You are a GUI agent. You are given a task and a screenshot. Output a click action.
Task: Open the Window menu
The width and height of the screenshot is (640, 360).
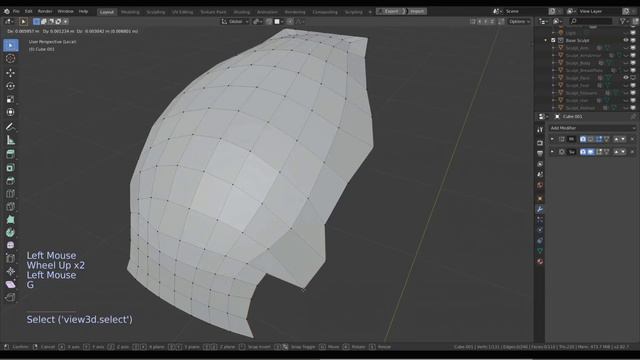click(x=65, y=11)
